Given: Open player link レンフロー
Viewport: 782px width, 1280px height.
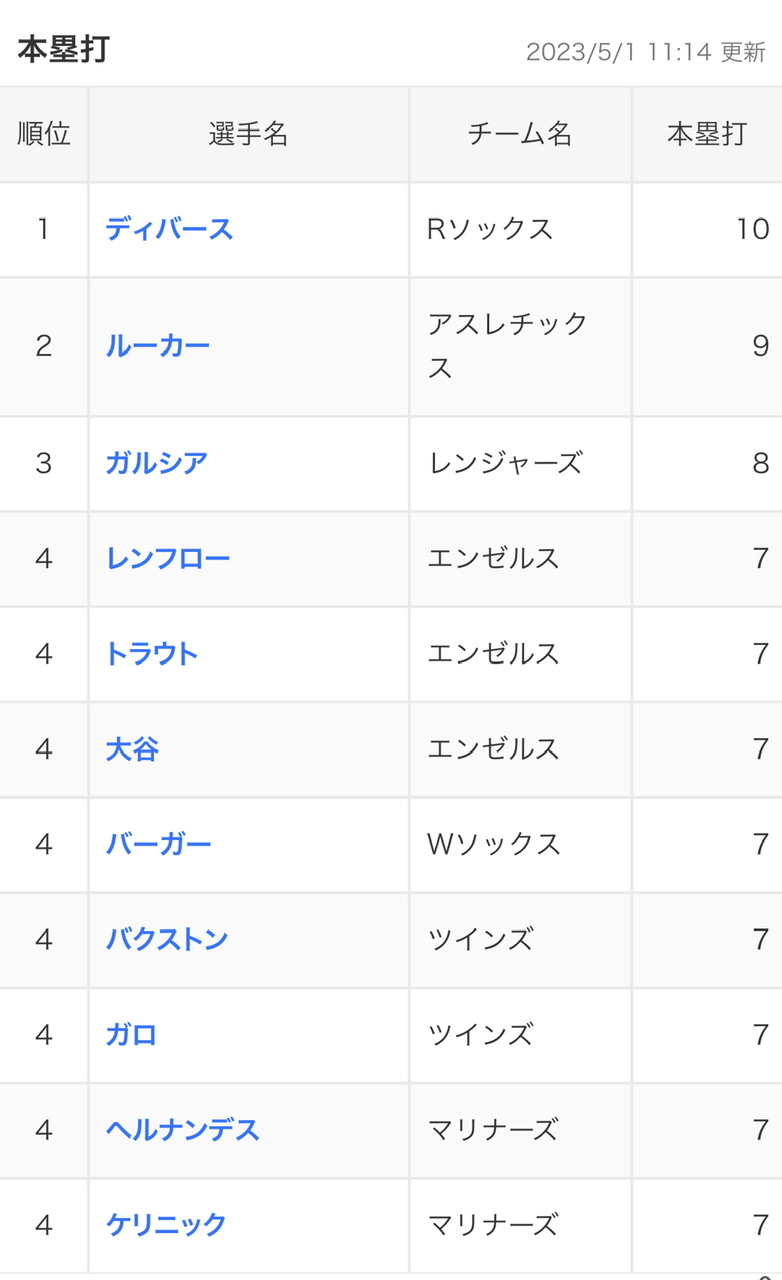Looking at the screenshot, I should (168, 558).
